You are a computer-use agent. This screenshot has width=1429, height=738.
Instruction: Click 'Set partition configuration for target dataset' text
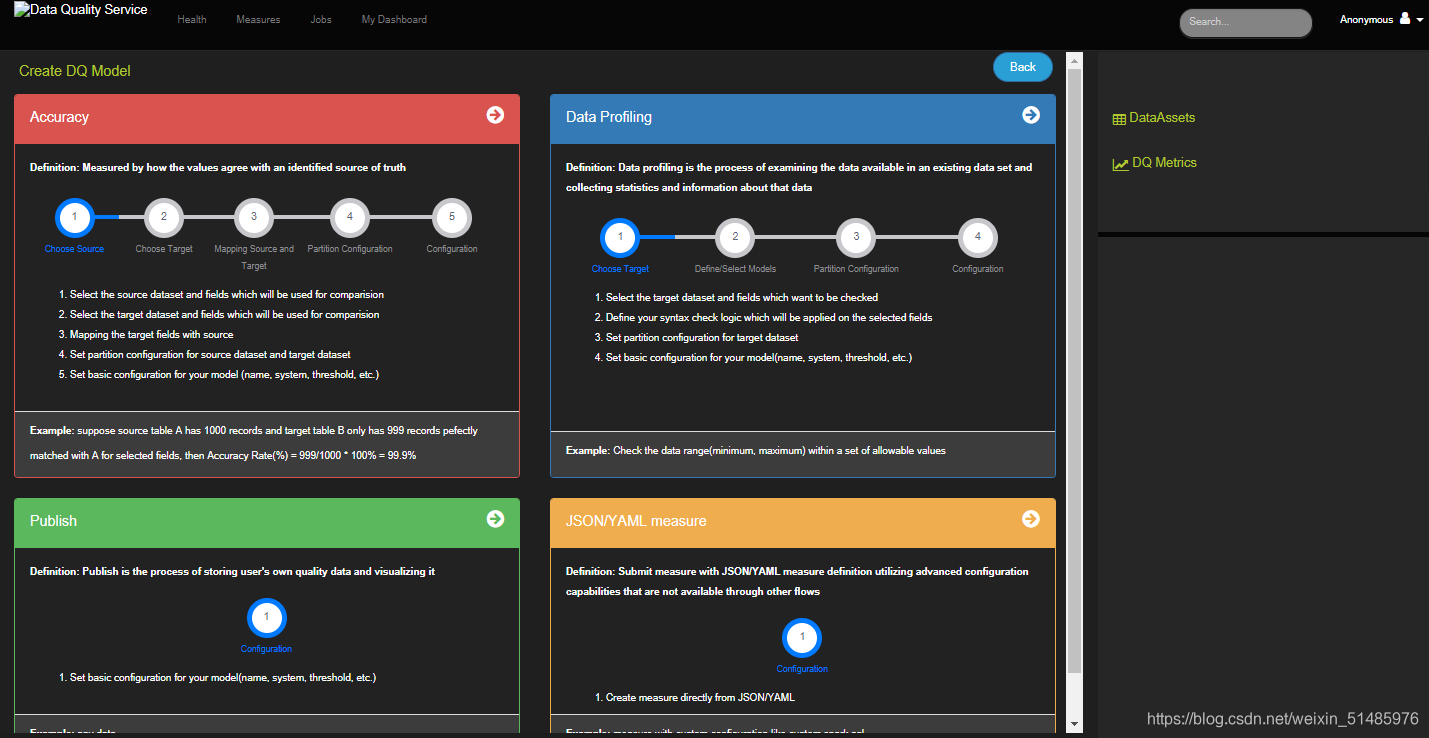pyautogui.click(x=702, y=338)
